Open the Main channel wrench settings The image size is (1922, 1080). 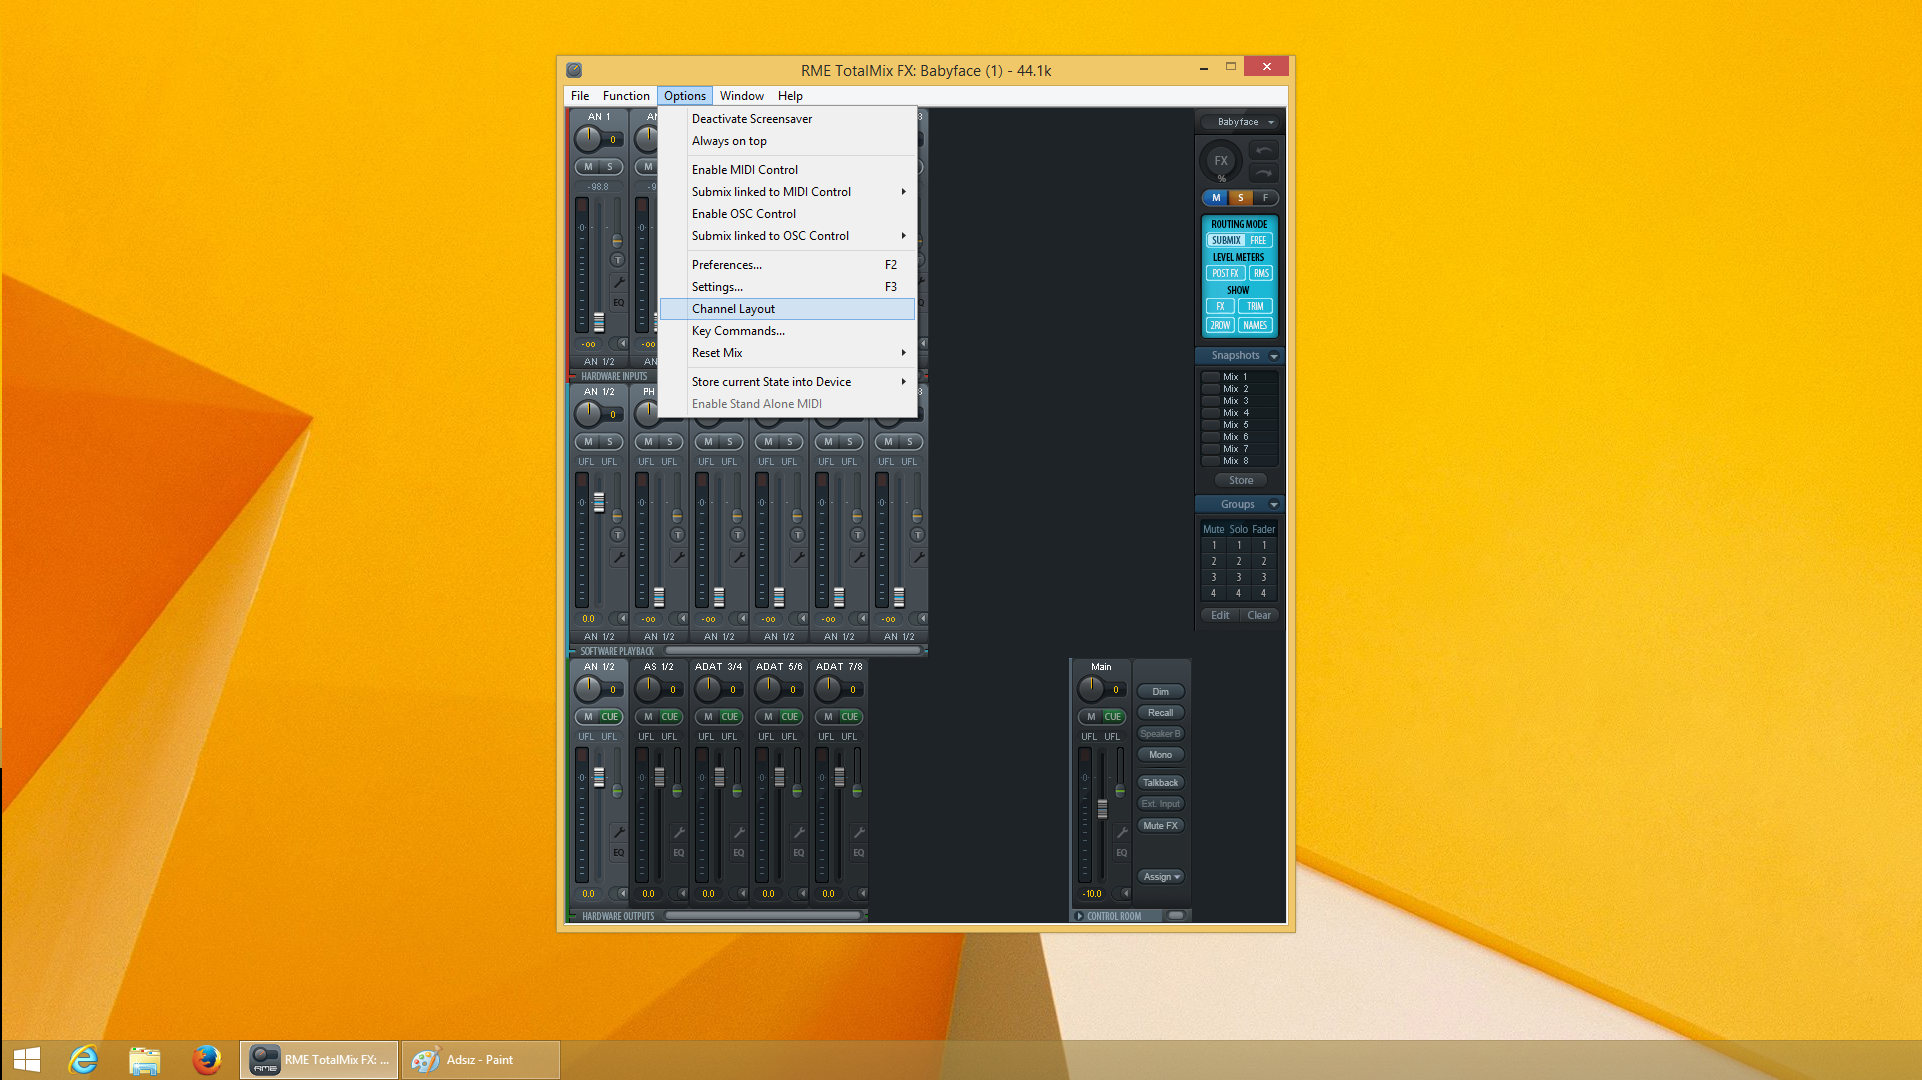[1121, 832]
